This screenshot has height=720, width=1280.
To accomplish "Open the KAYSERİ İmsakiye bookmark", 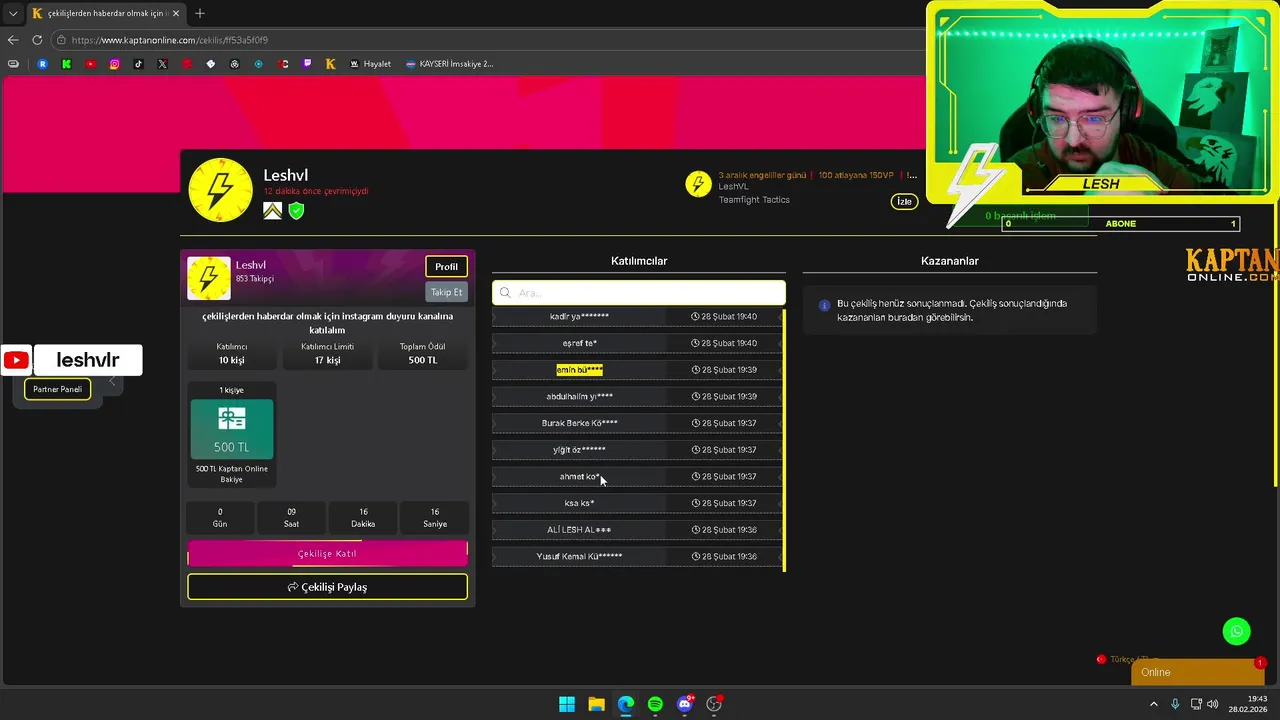I will (x=449, y=64).
